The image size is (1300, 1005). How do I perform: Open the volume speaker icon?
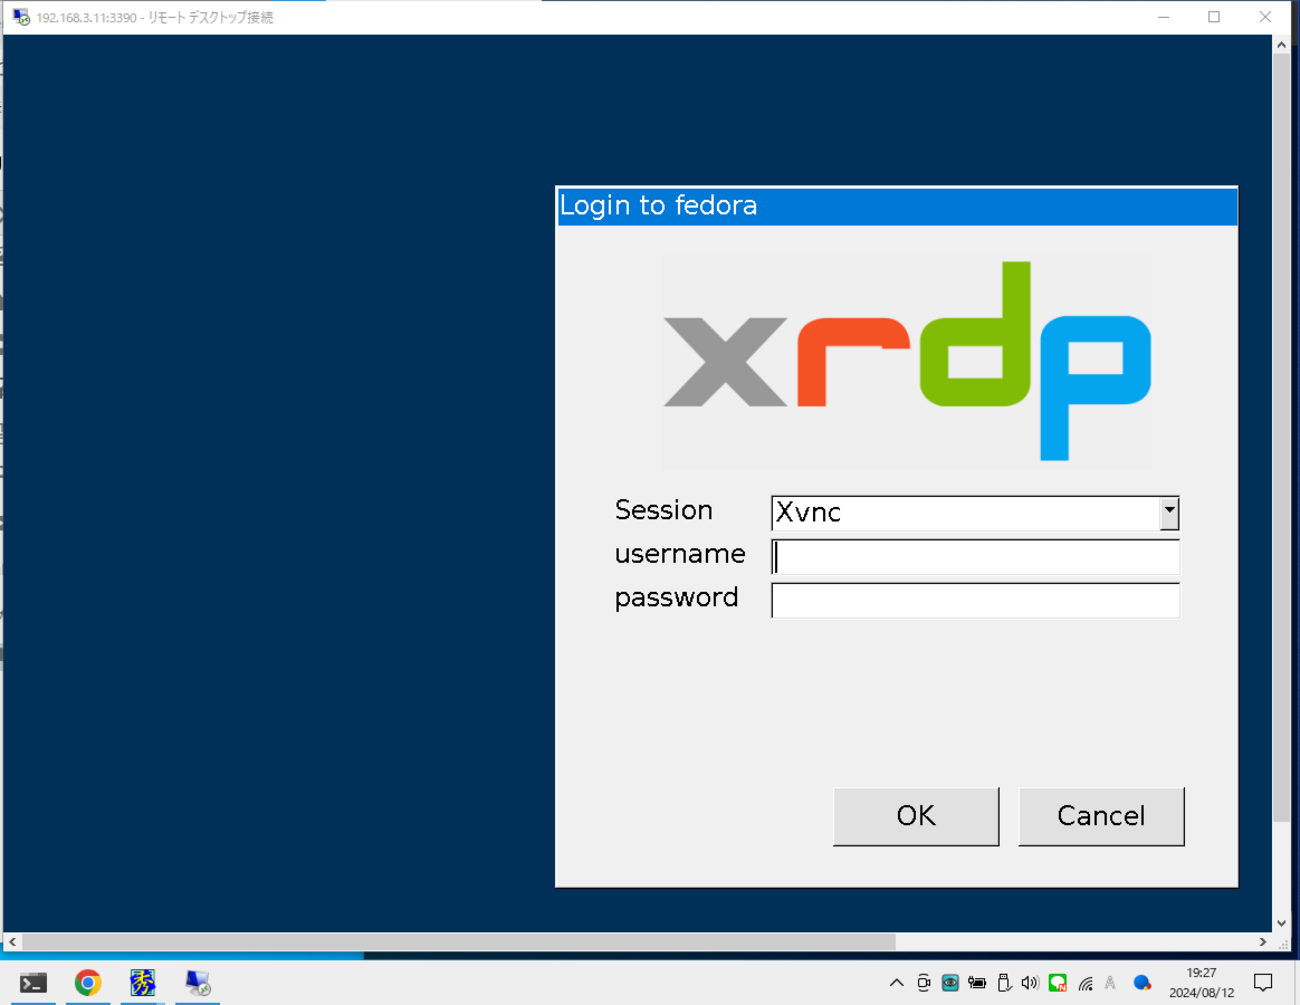pyautogui.click(x=1030, y=983)
